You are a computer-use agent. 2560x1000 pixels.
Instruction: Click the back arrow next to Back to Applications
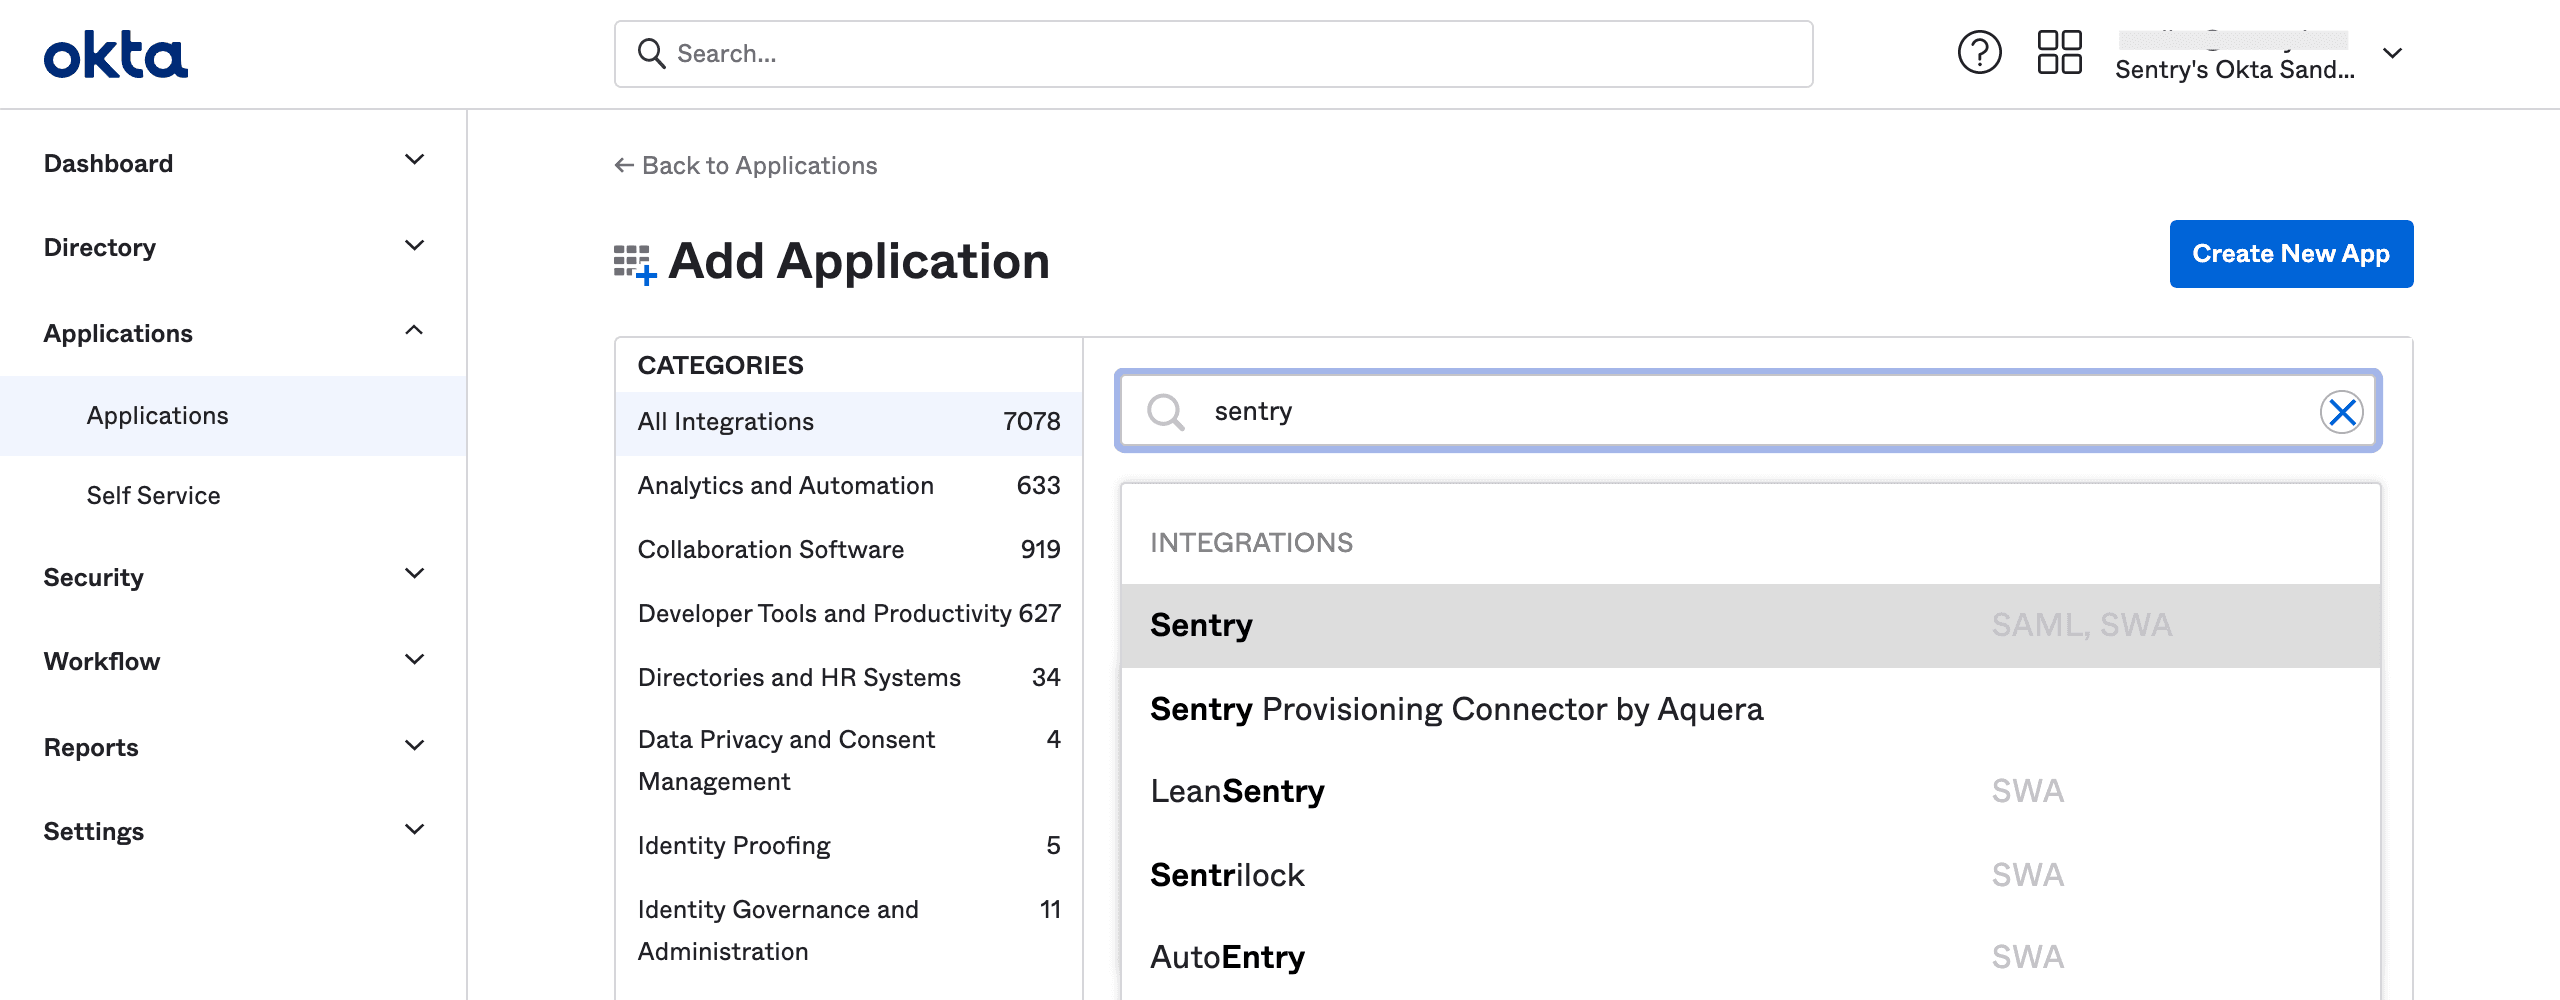pyautogui.click(x=622, y=165)
